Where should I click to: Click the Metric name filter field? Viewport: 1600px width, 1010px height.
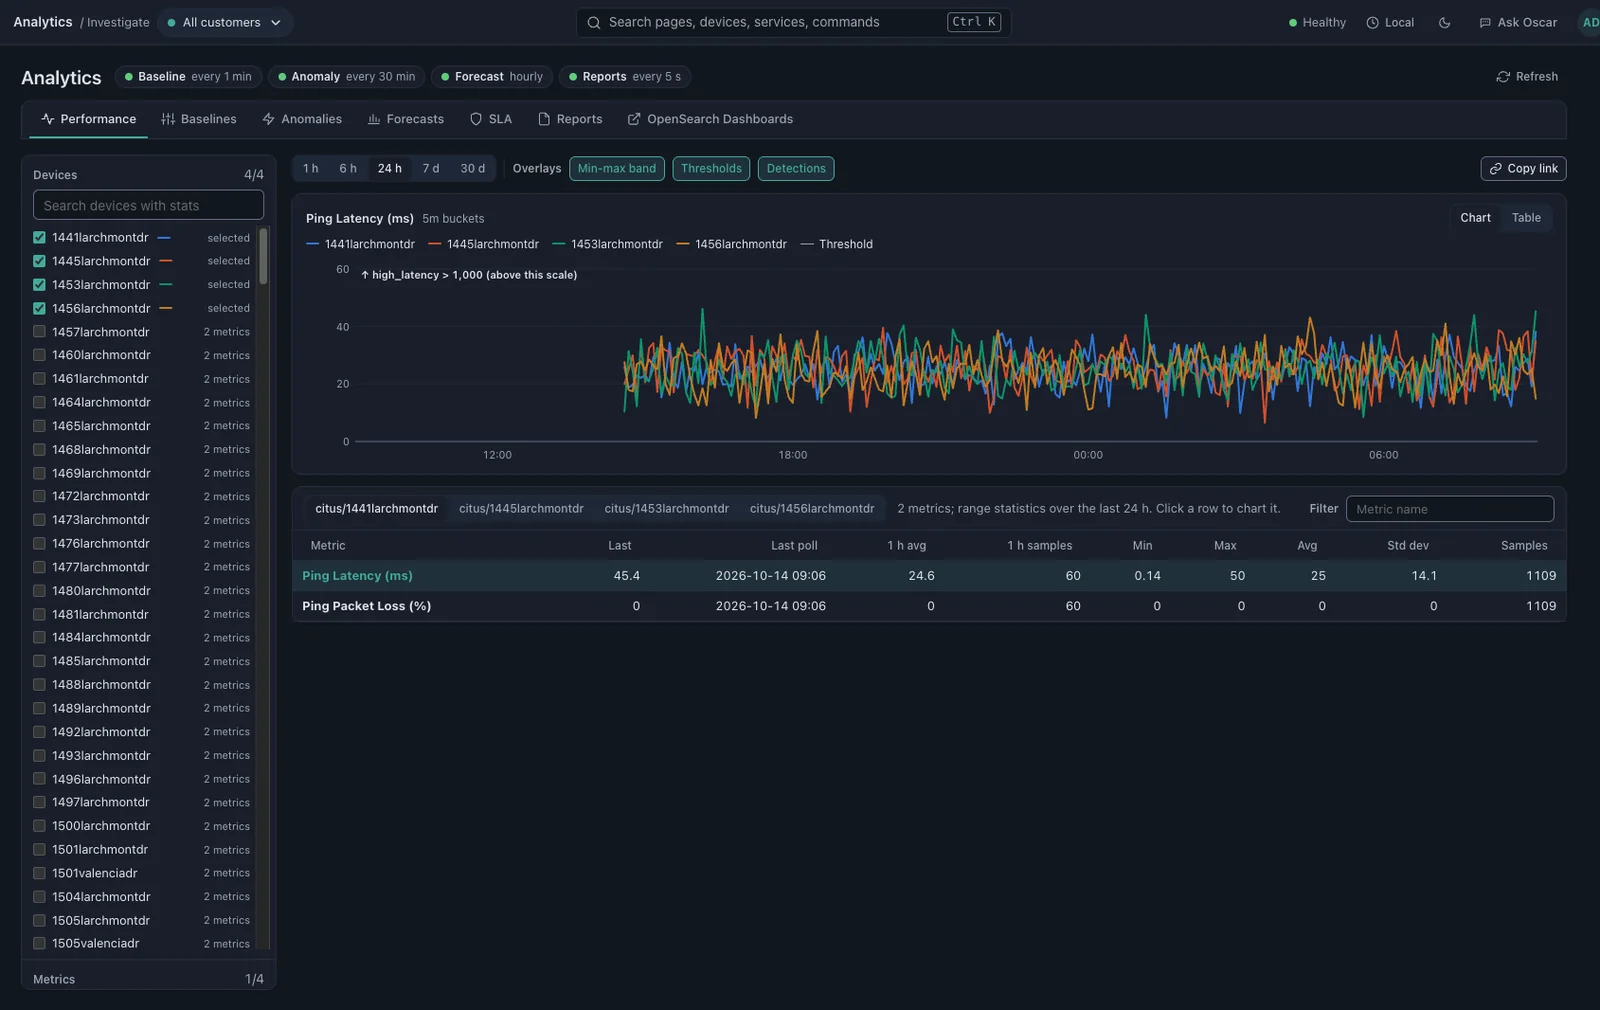(1450, 509)
